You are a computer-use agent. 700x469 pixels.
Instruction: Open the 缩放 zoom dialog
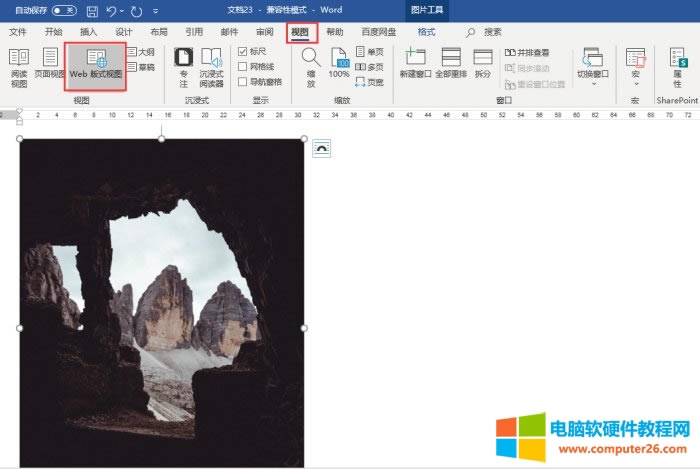pos(311,65)
